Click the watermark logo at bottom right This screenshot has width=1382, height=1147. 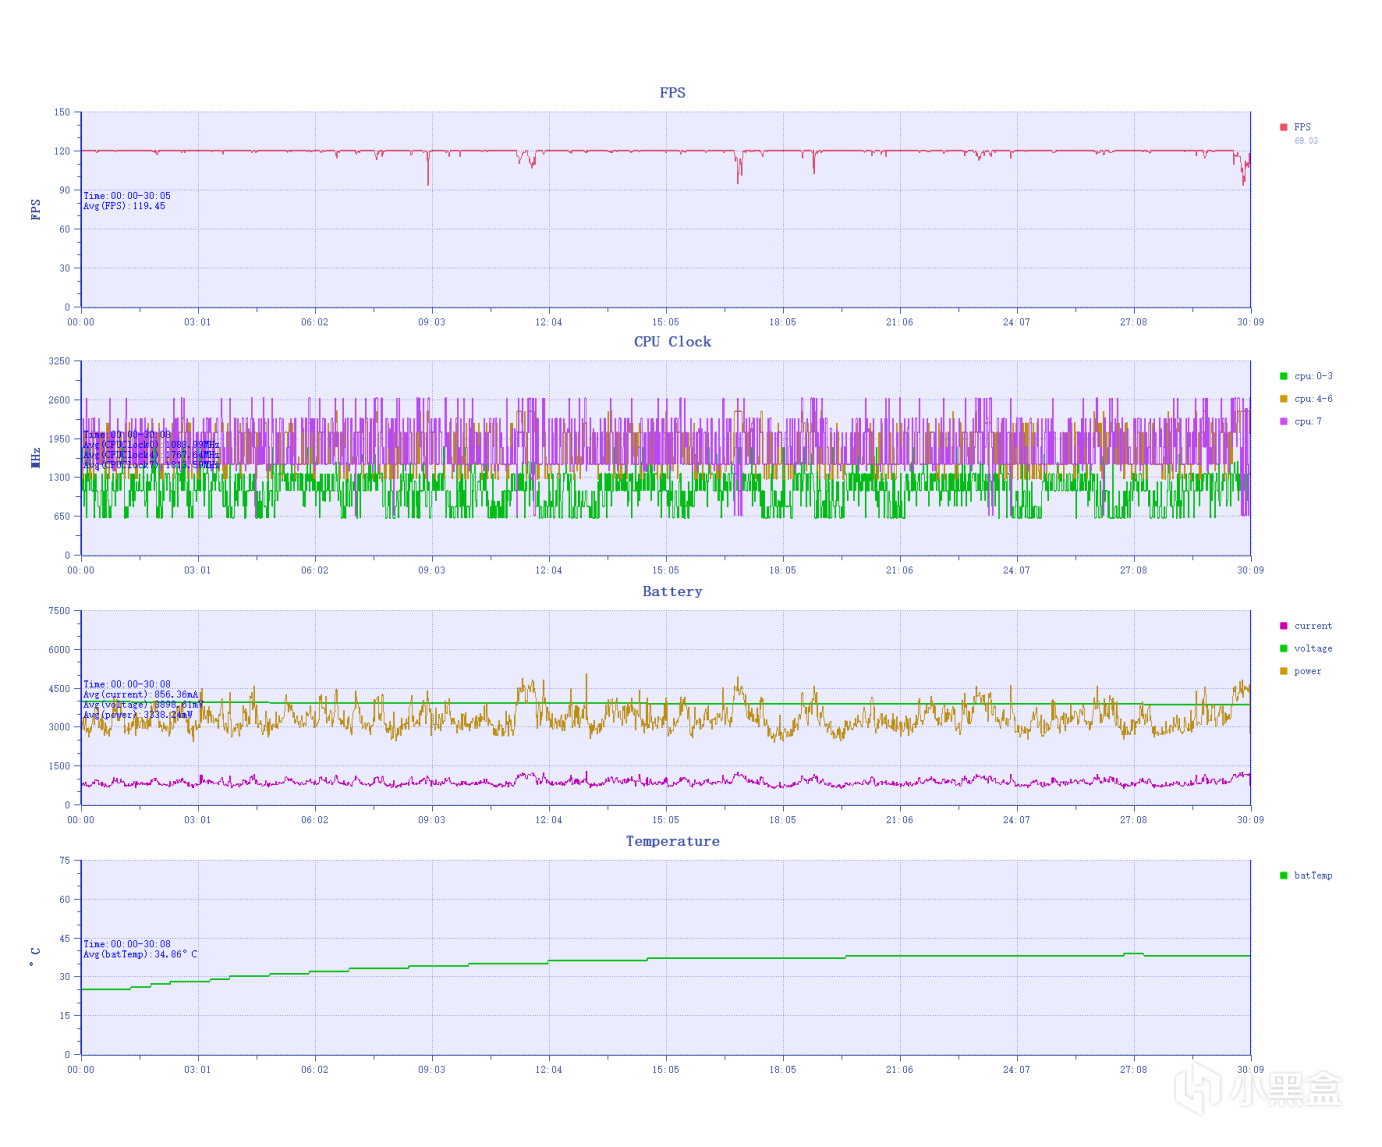point(1257,1091)
